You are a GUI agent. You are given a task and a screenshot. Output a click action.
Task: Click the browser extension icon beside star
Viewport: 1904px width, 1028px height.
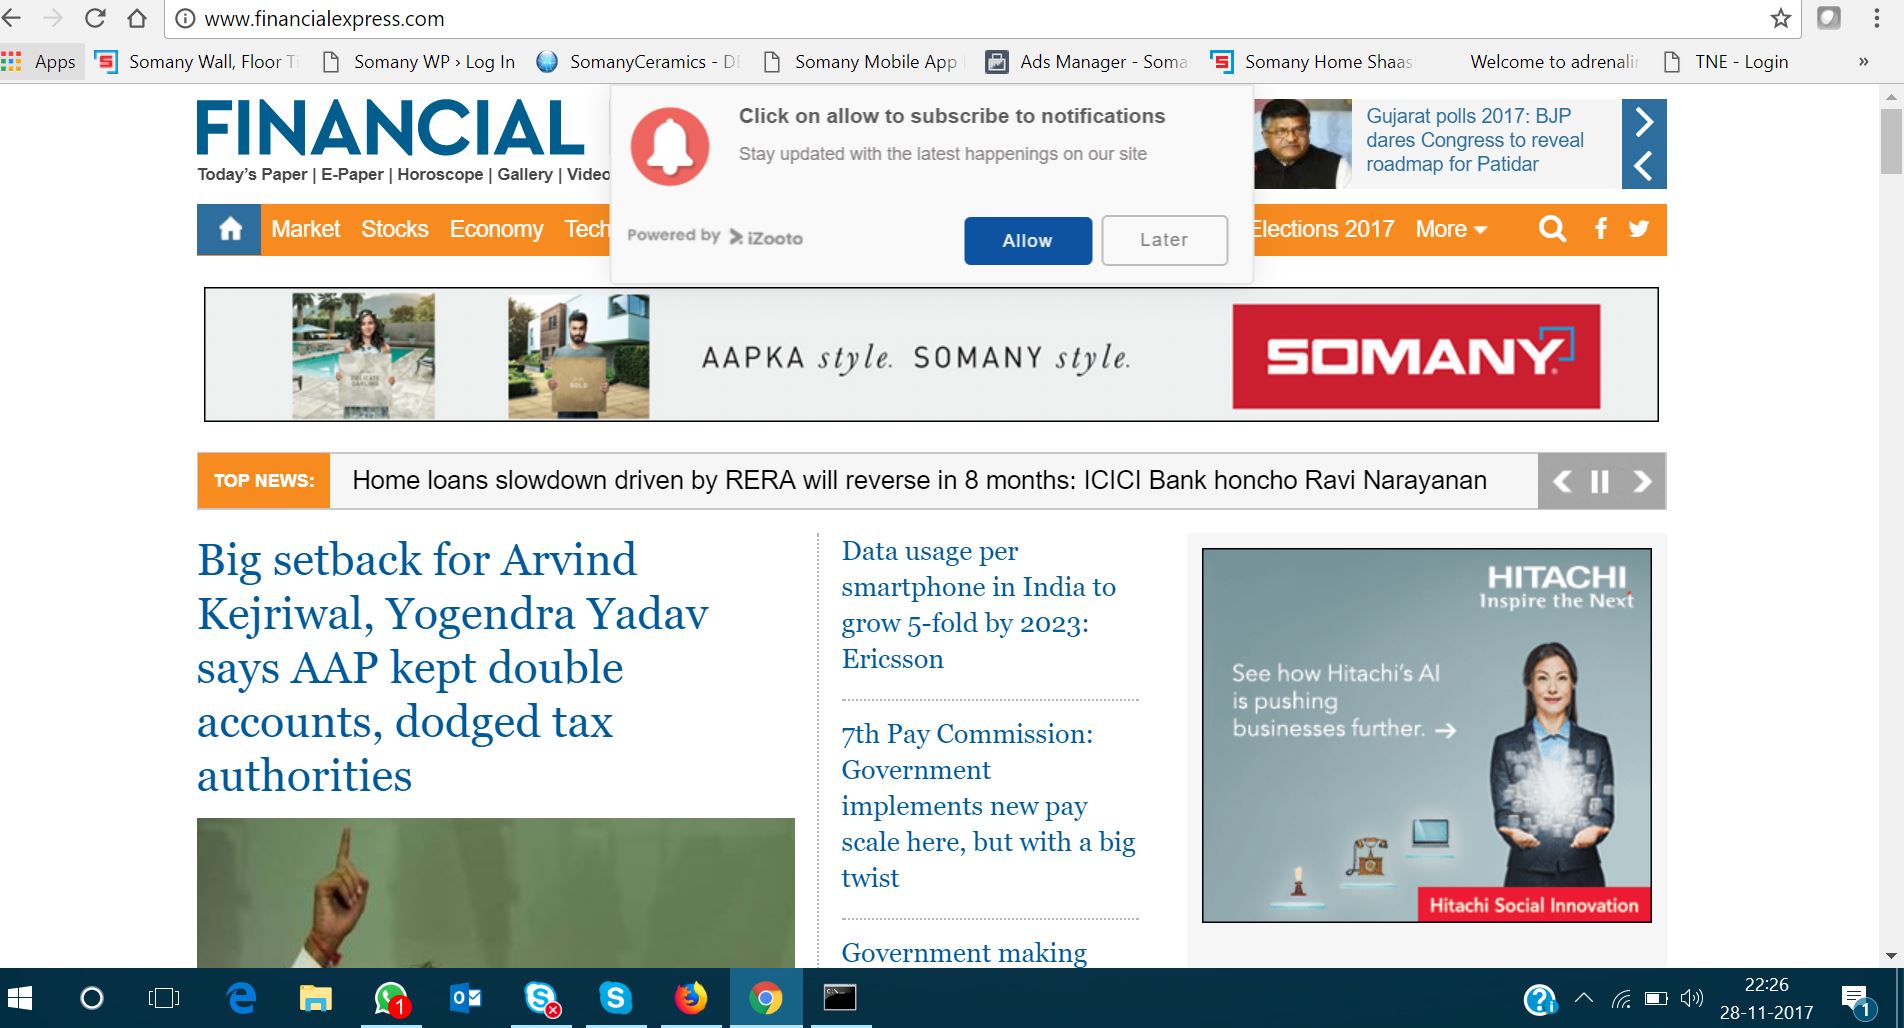pyautogui.click(x=1829, y=18)
